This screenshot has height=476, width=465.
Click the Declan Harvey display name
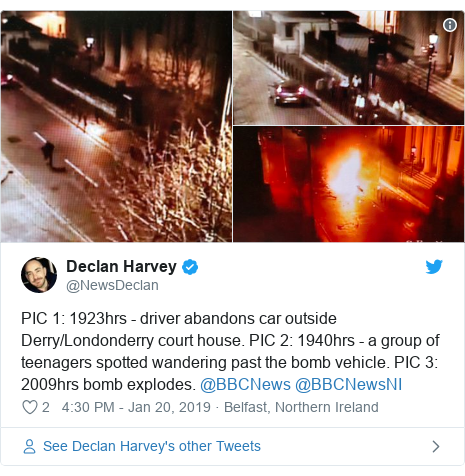click(x=121, y=266)
